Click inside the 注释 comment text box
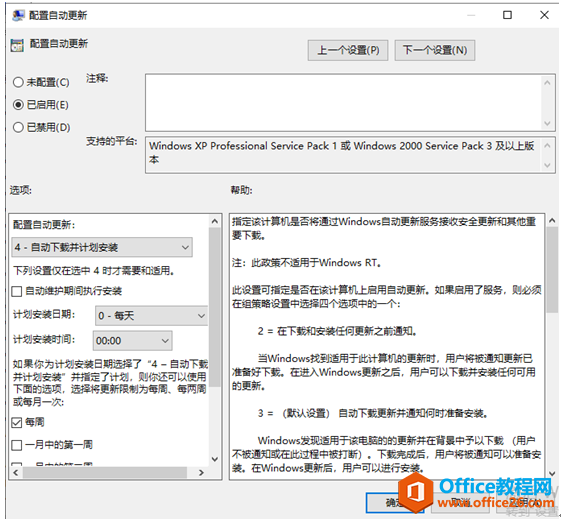This screenshot has width=561, height=520. click(x=343, y=103)
